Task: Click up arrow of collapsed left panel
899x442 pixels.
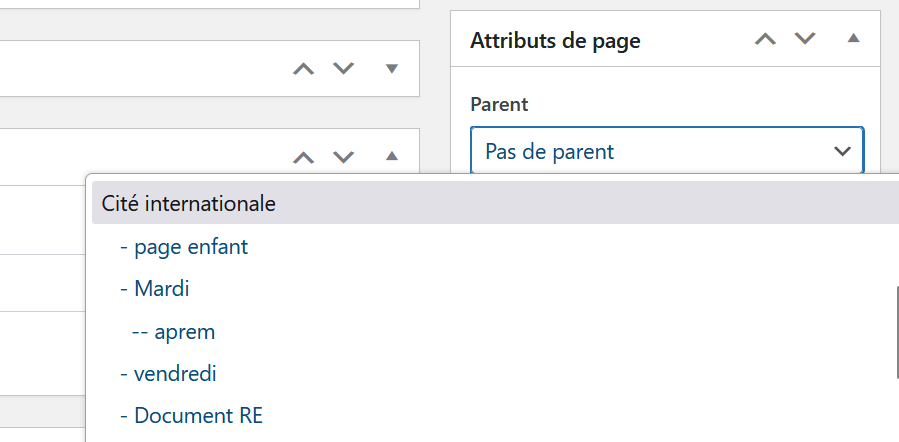Action: 304,69
